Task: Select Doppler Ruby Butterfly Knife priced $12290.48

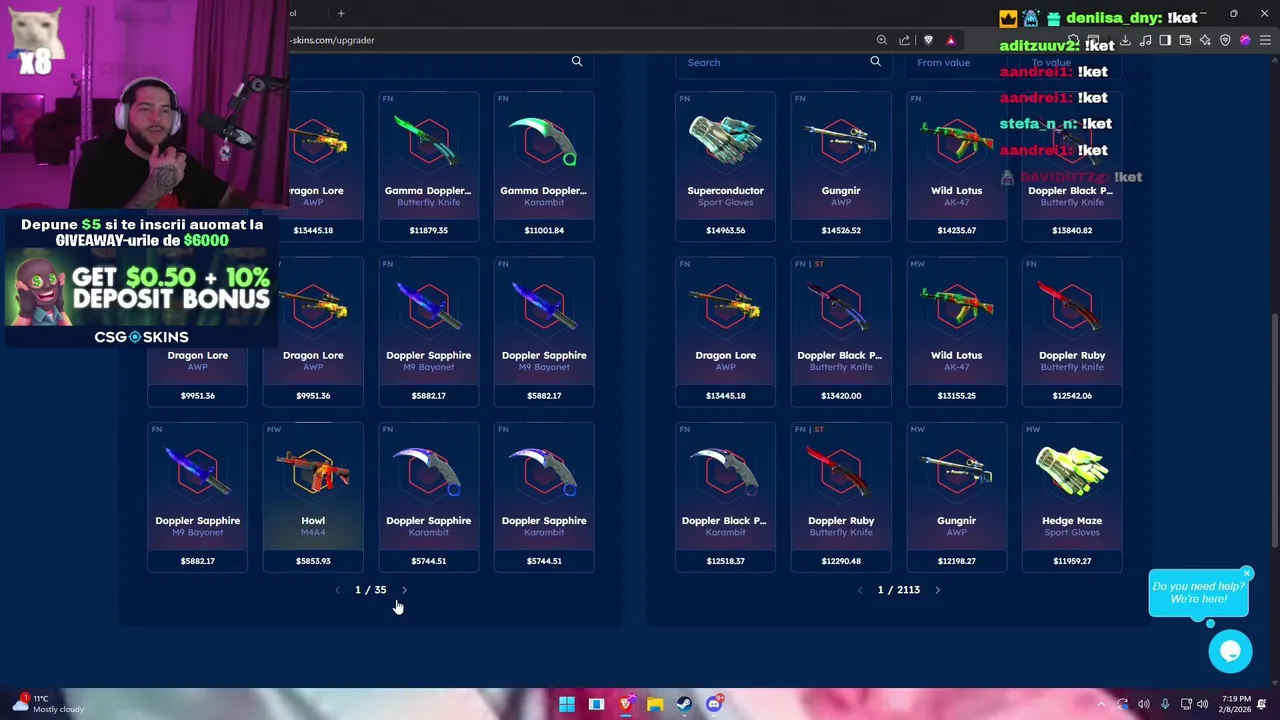Action: point(841,497)
